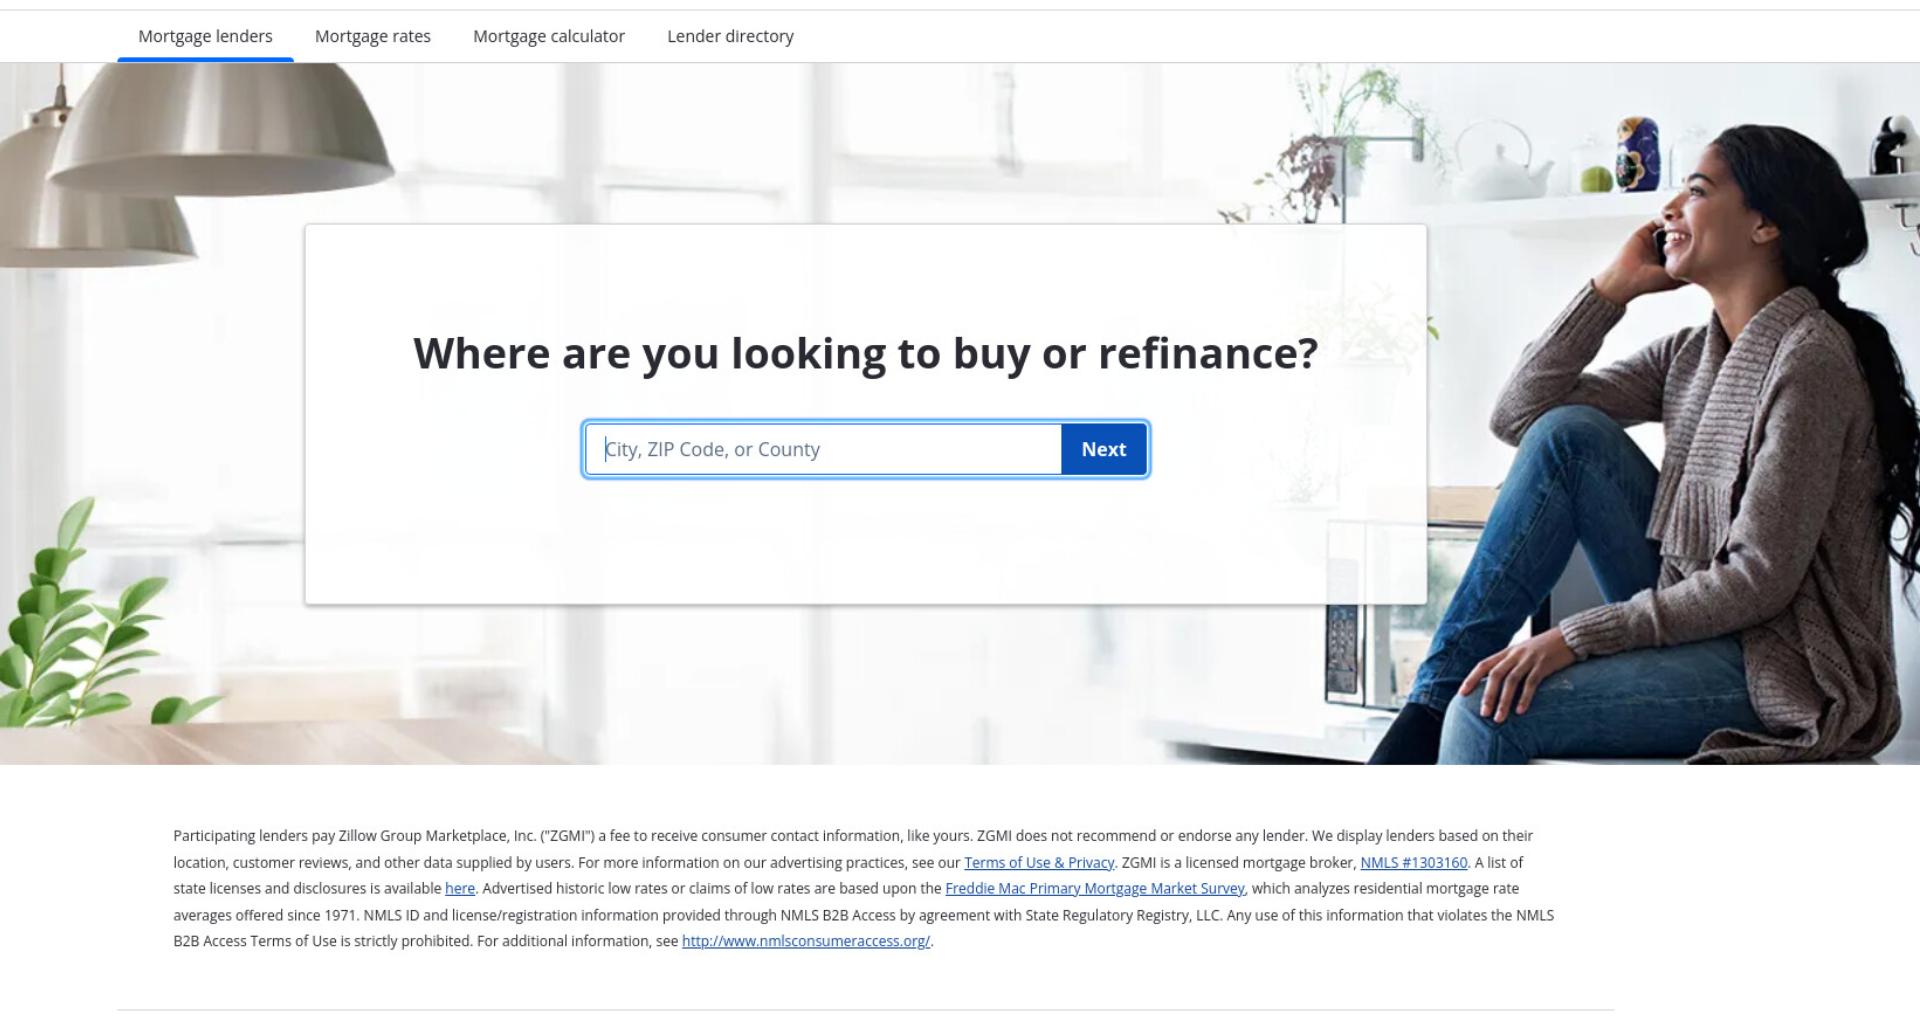Switch to Mortgage rates tab
Image resolution: width=1920 pixels, height=1032 pixels.
click(x=373, y=37)
